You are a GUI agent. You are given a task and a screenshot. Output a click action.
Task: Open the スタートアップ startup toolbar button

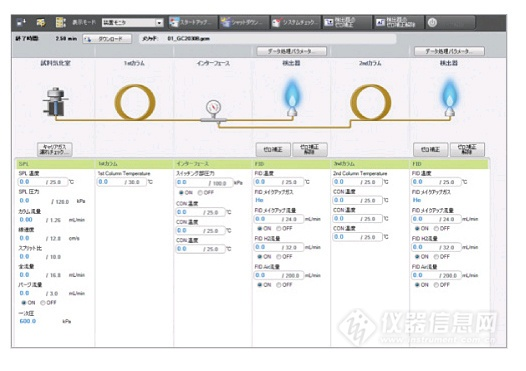(193, 22)
